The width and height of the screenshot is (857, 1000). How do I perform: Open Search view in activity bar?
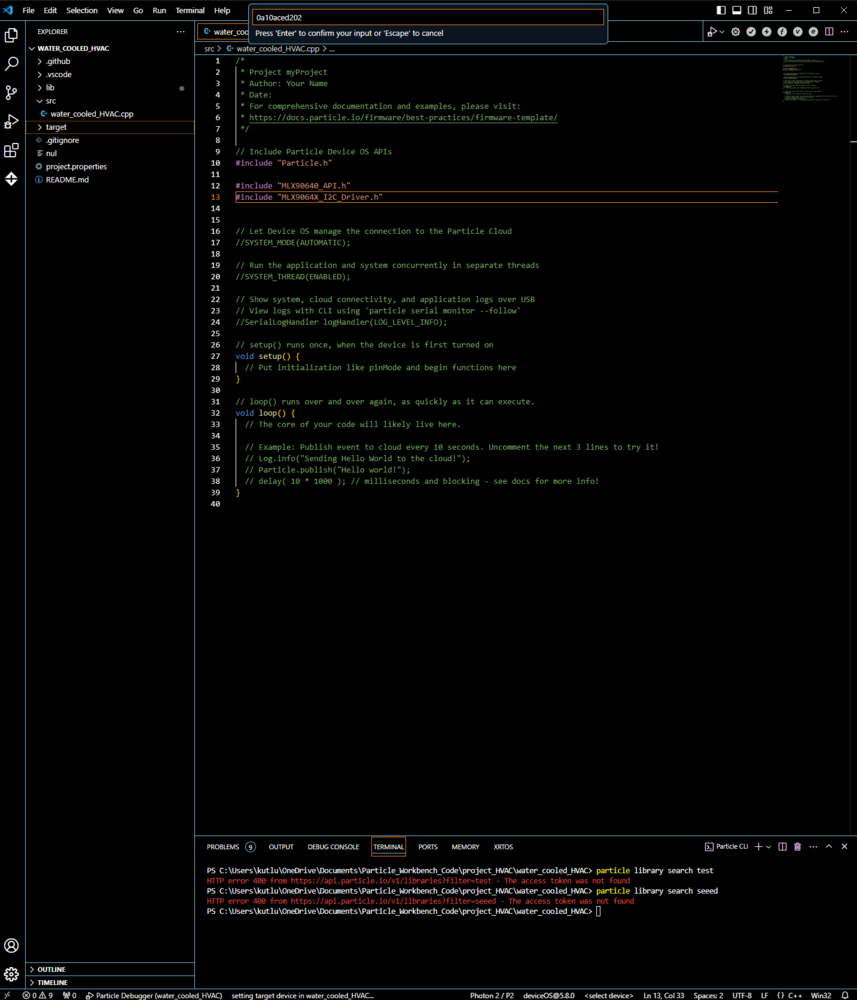[12, 63]
